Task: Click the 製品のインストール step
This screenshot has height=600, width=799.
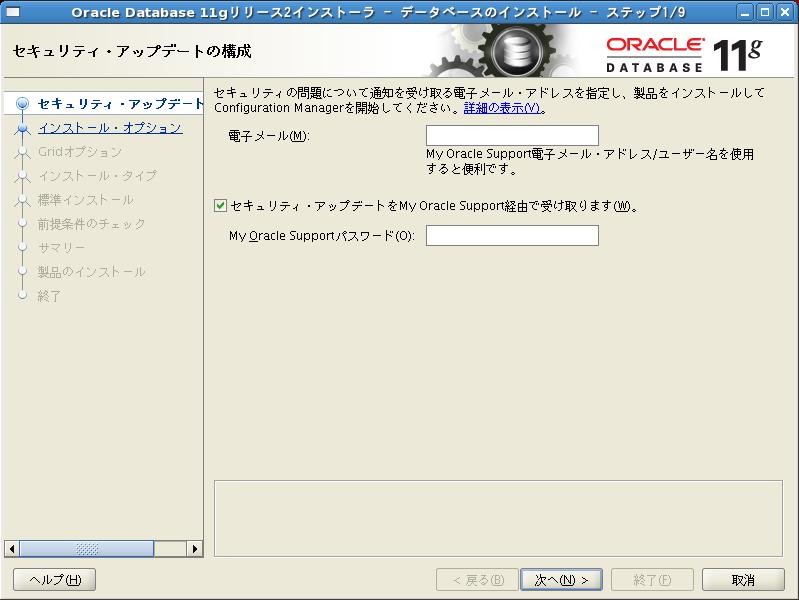Action: click(91, 271)
